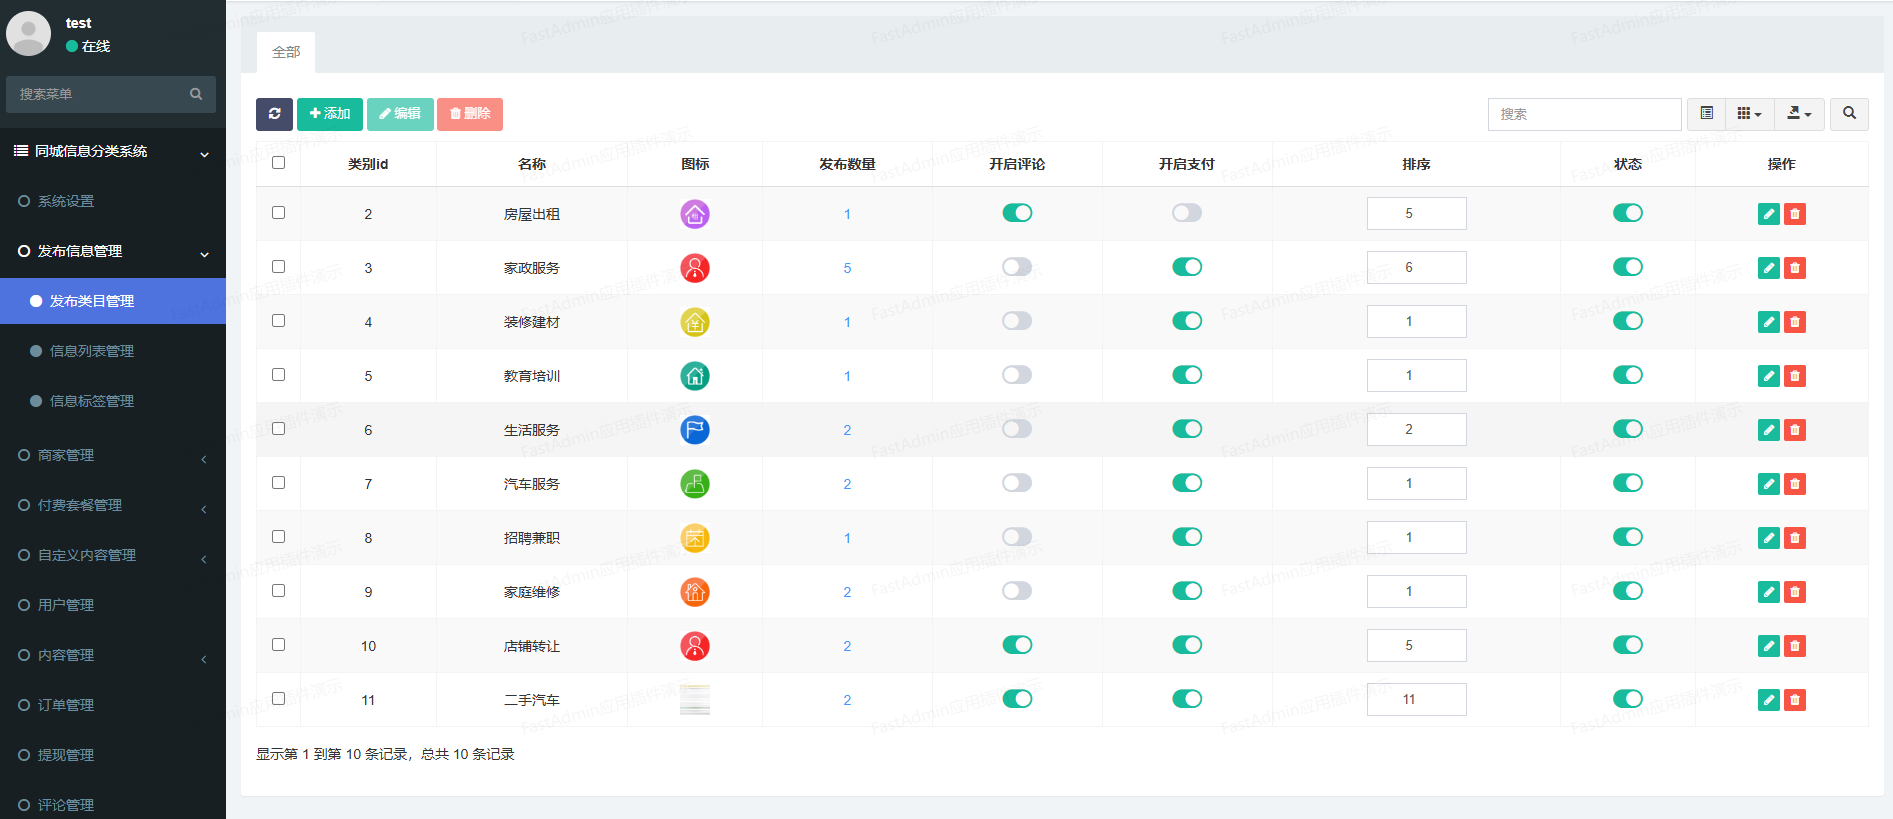Viewport: 1893px width, 819px height.
Task: Open the 发布数量 link for 家政服务
Action: [847, 268]
